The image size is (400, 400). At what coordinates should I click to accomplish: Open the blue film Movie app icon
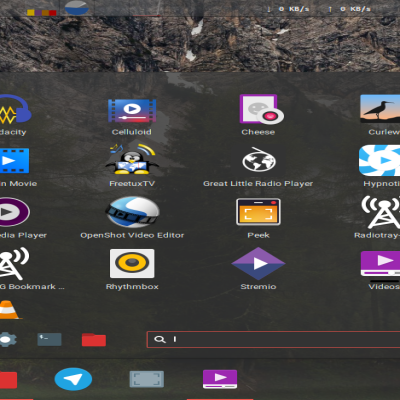[14, 161]
